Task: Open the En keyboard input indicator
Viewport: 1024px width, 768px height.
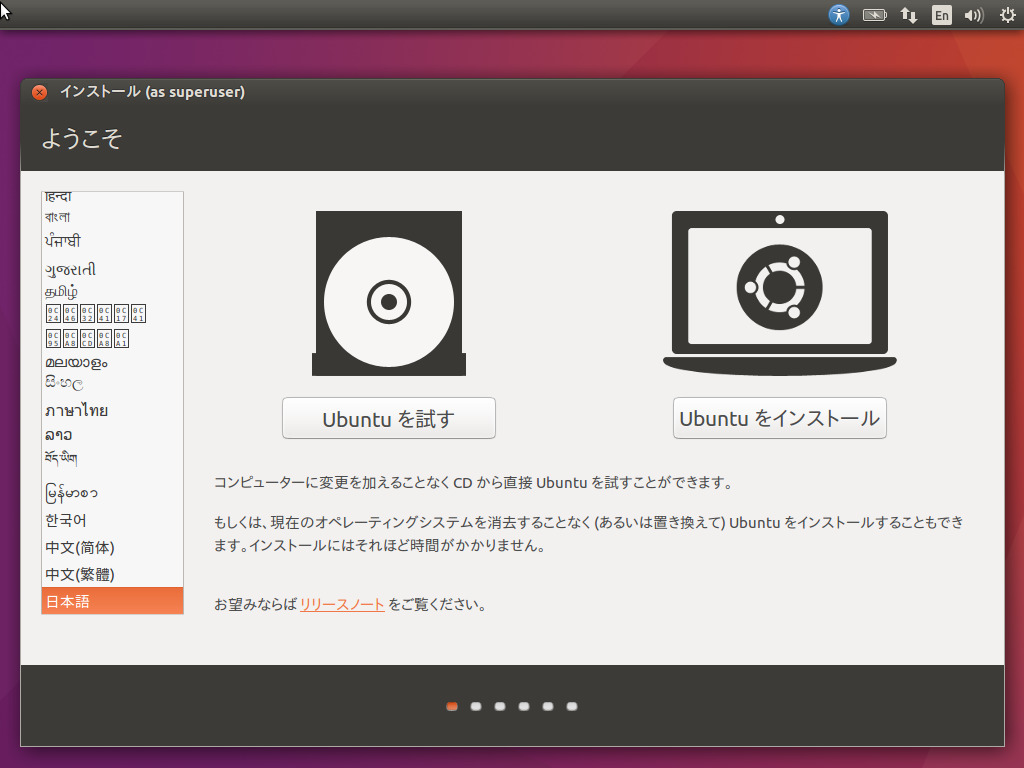Action: pos(941,15)
